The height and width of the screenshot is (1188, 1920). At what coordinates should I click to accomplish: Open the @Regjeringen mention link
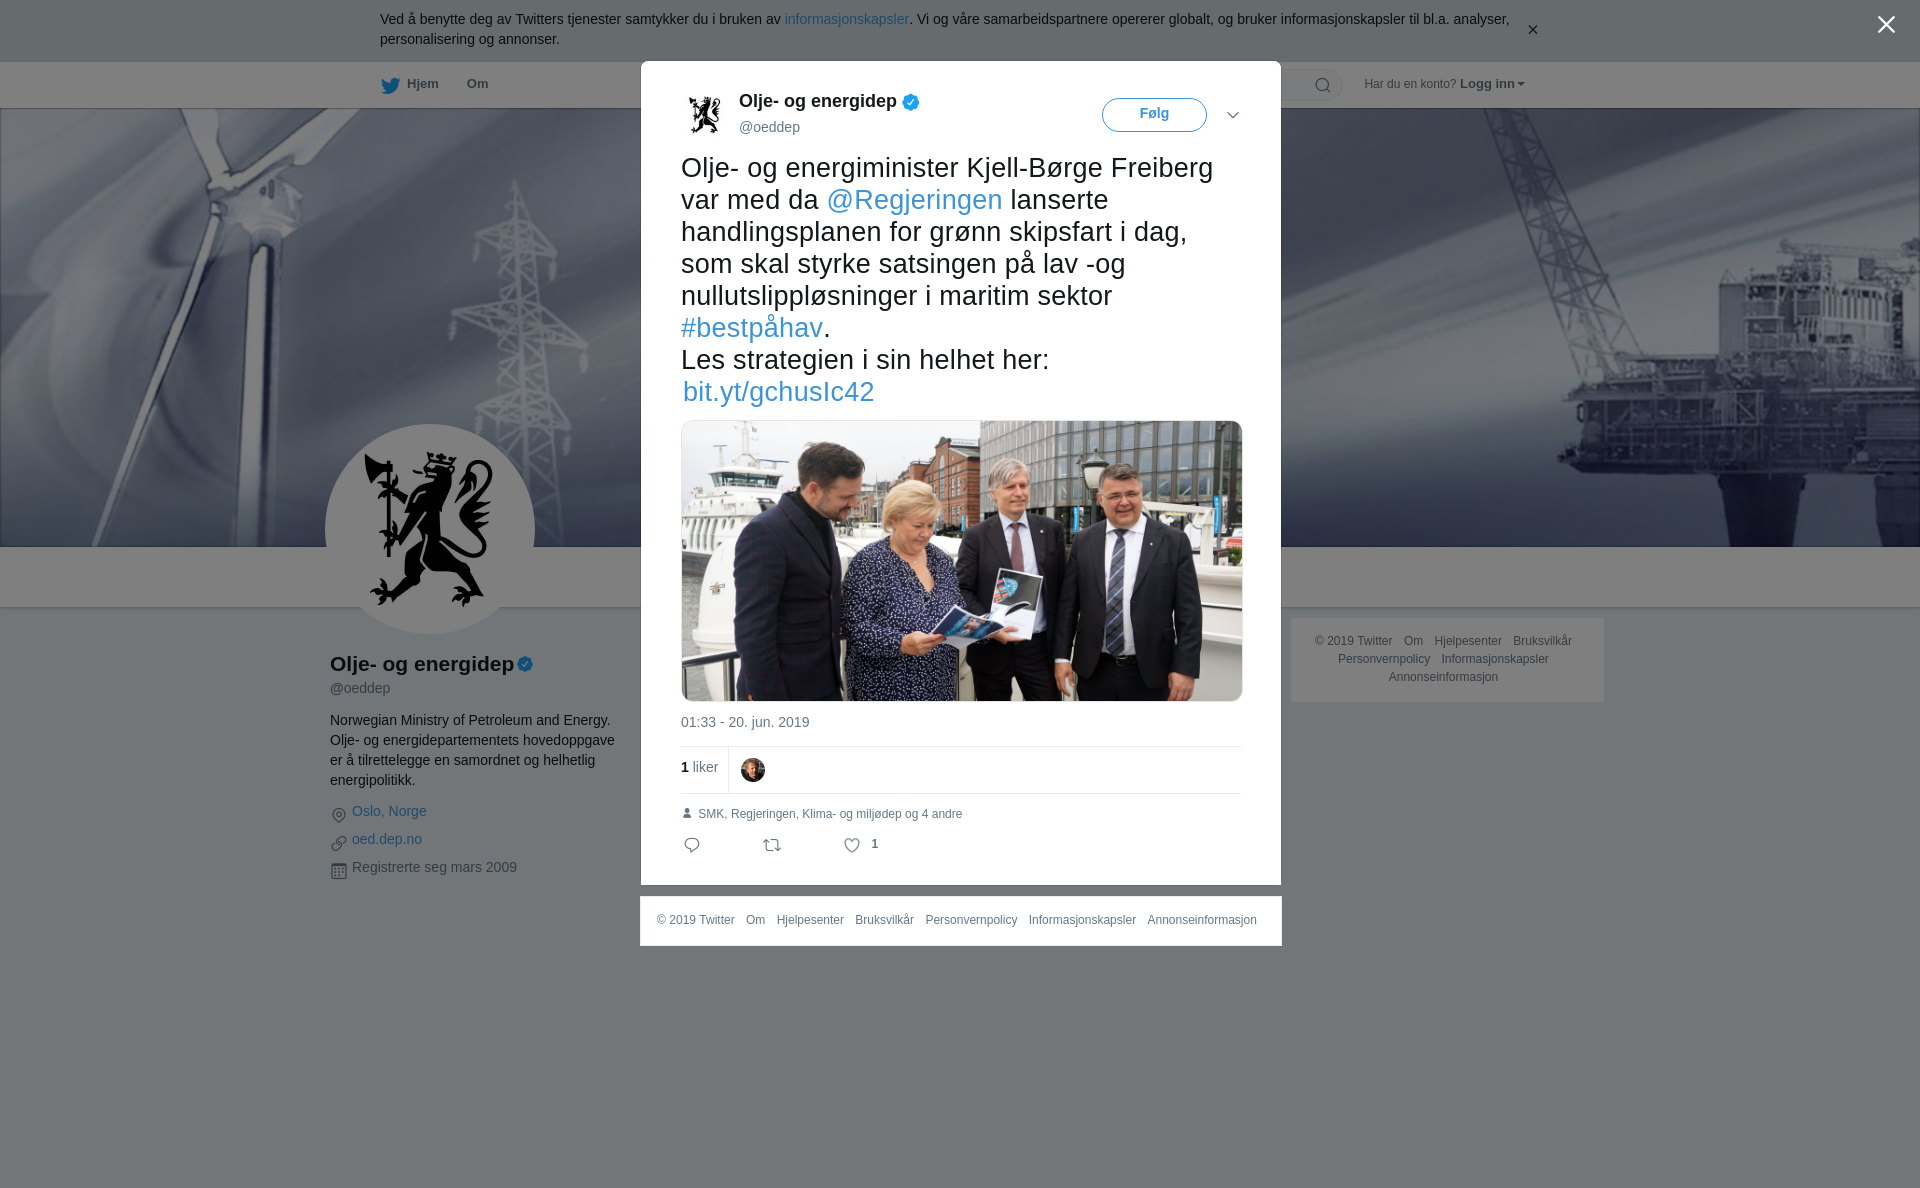[x=914, y=200]
